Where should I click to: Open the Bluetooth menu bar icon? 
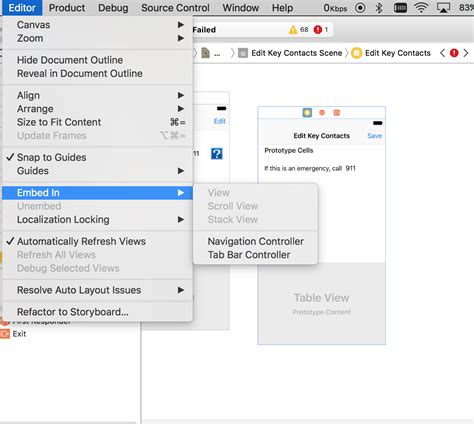tap(379, 8)
